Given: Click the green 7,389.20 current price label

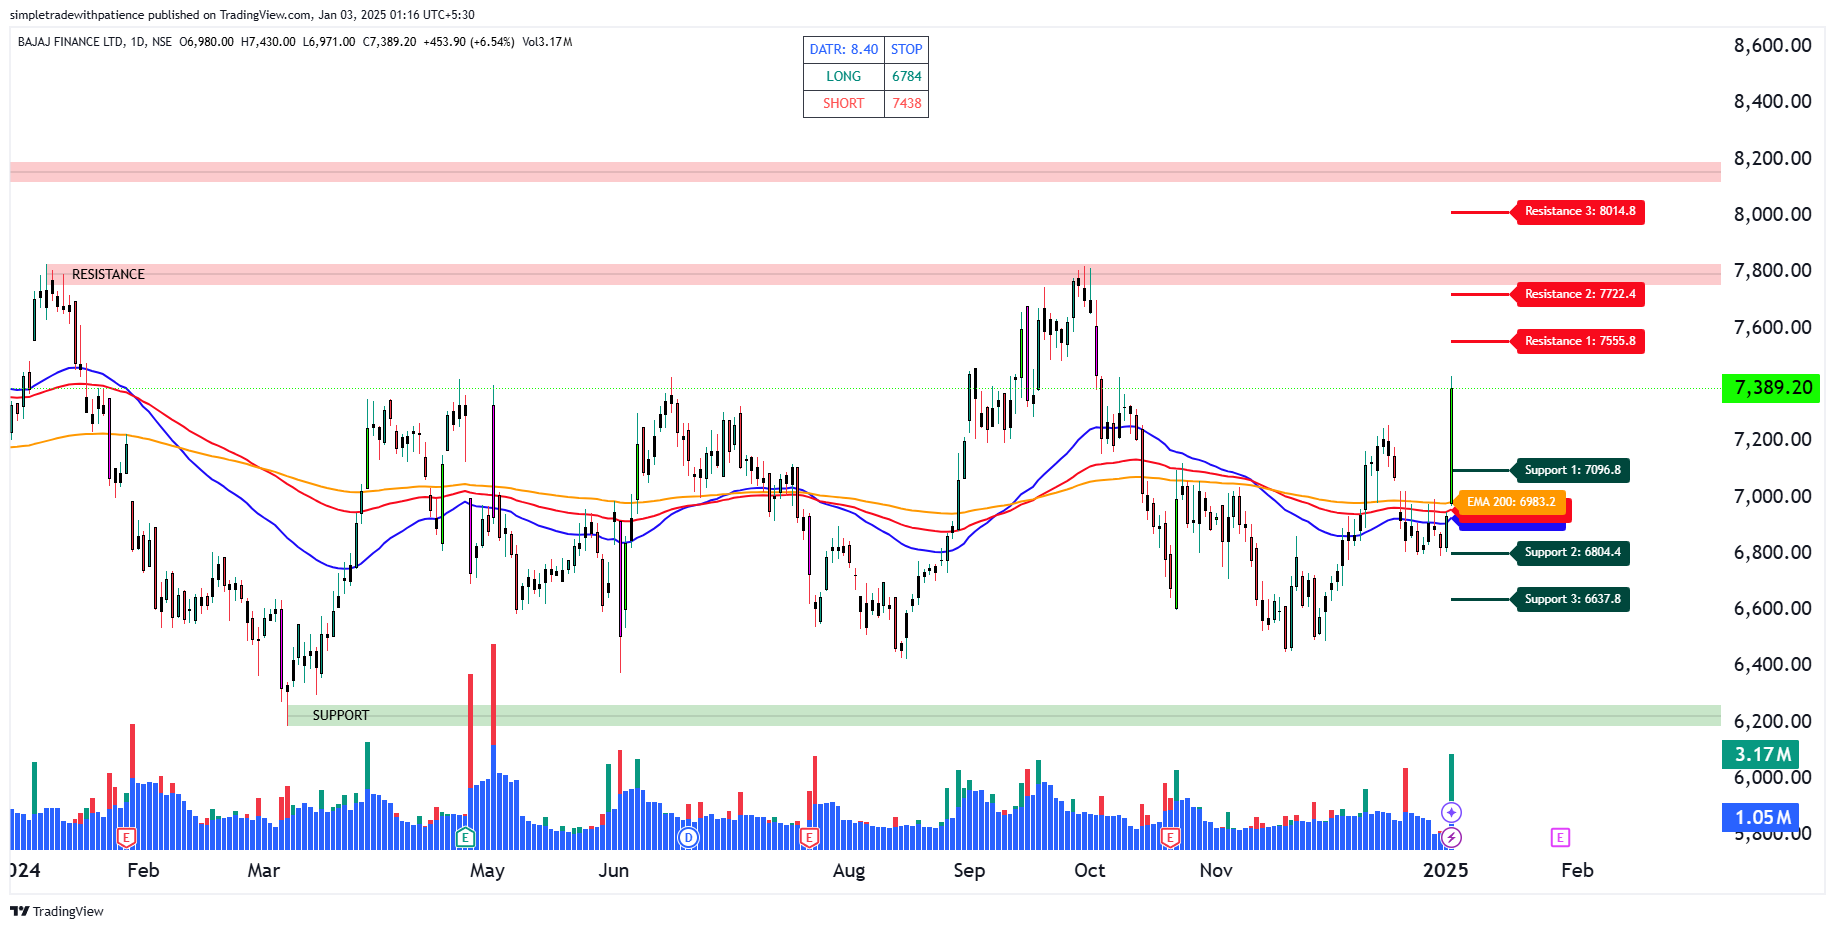Looking at the screenshot, I should [1770, 388].
